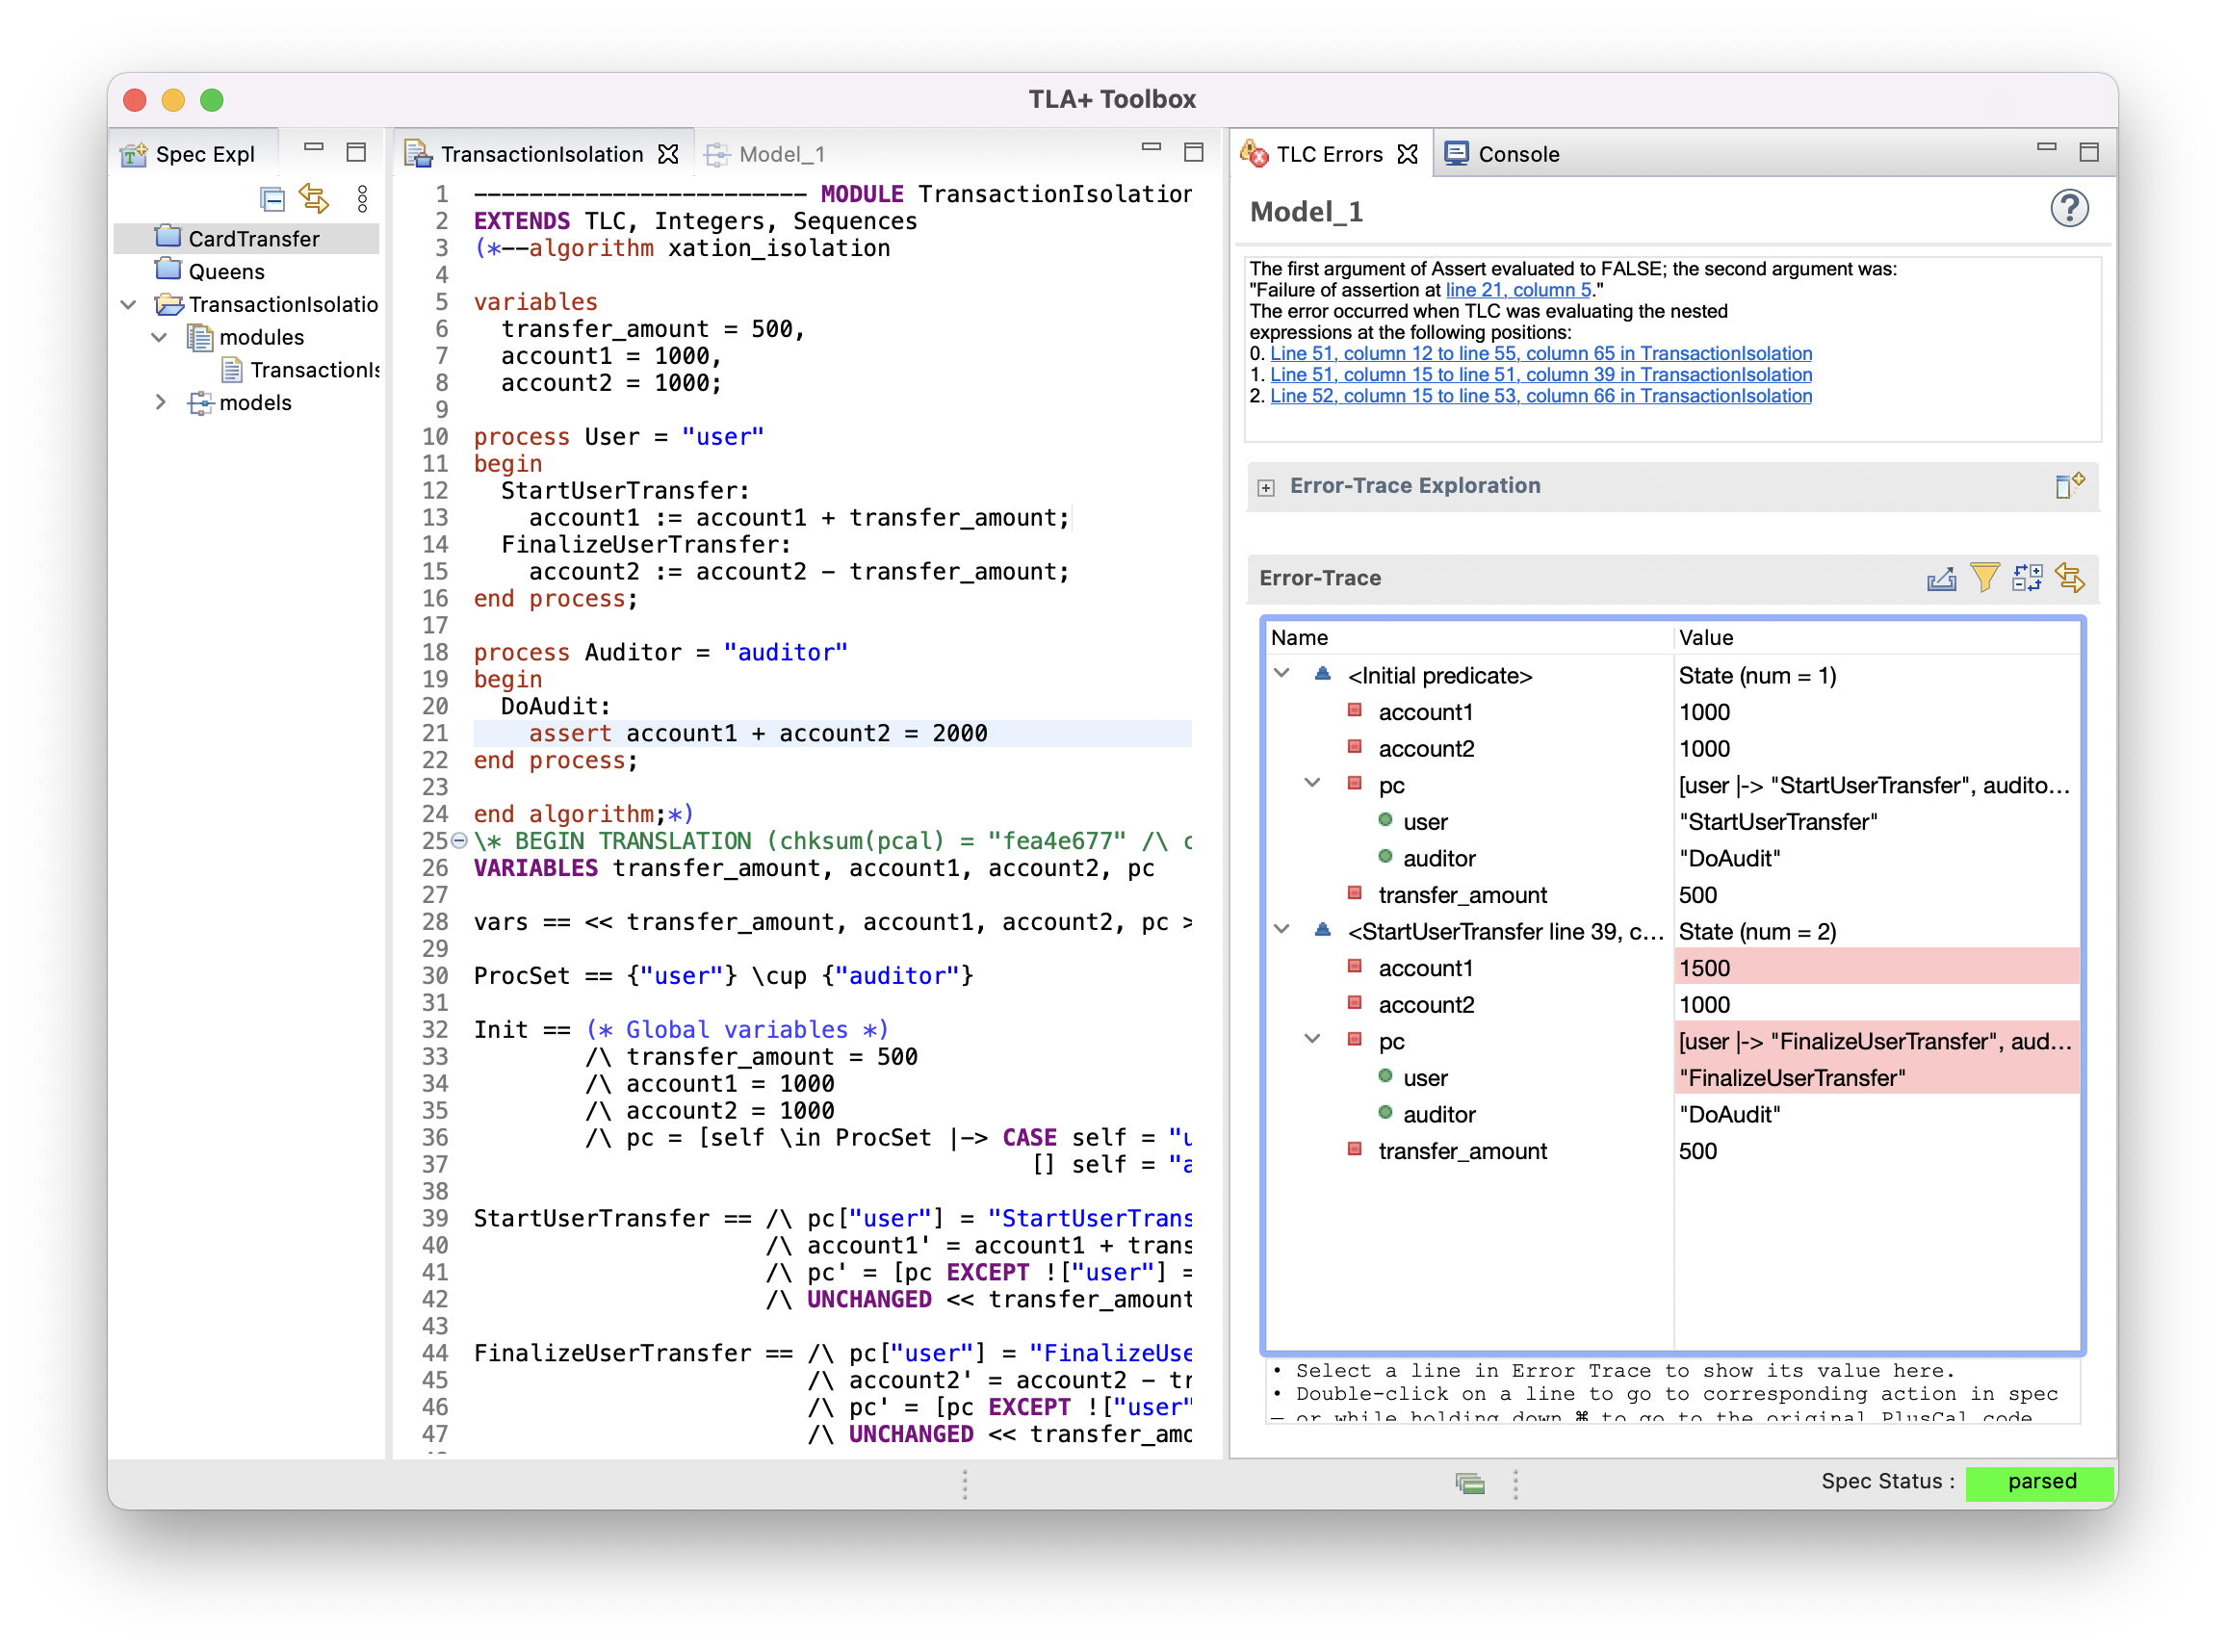
Task: Click the status bar progress view icon
Action: click(1469, 1483)
